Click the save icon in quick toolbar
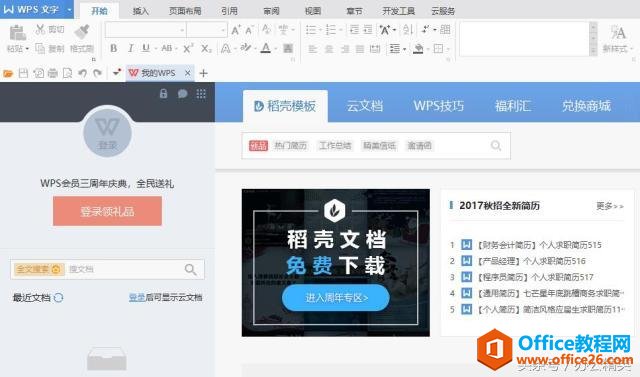Image resolution: width=640 pixels, height=377 pixels. 24,73
